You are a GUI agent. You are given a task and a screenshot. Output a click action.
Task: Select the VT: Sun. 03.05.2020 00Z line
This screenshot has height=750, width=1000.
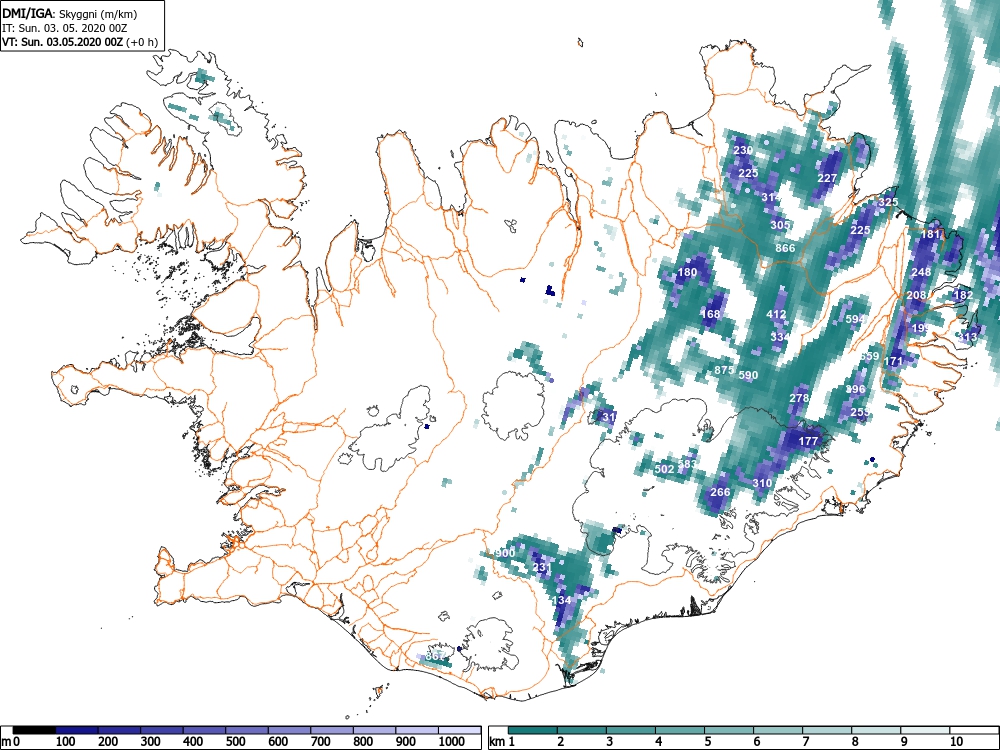point(80,42)
